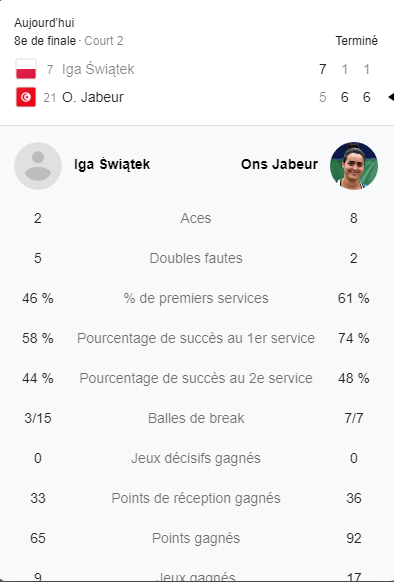Click the Poland flag icon
The width and height of the screenshot is (394, 582).
click(26, 69)
